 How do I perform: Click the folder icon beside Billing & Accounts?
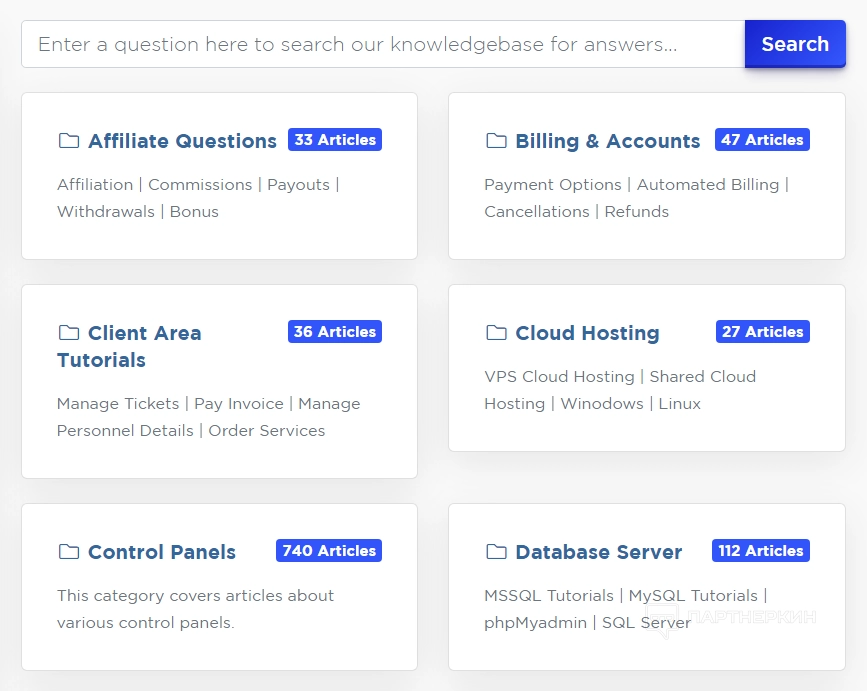496,141
